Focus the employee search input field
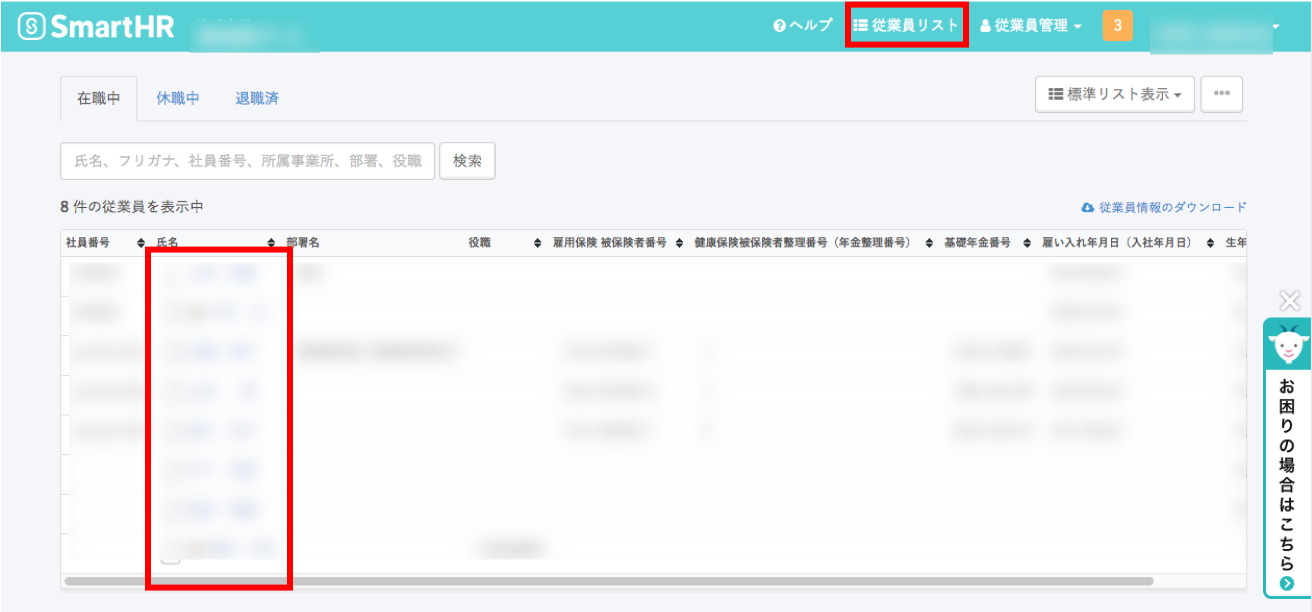 (x=248, y=160)
